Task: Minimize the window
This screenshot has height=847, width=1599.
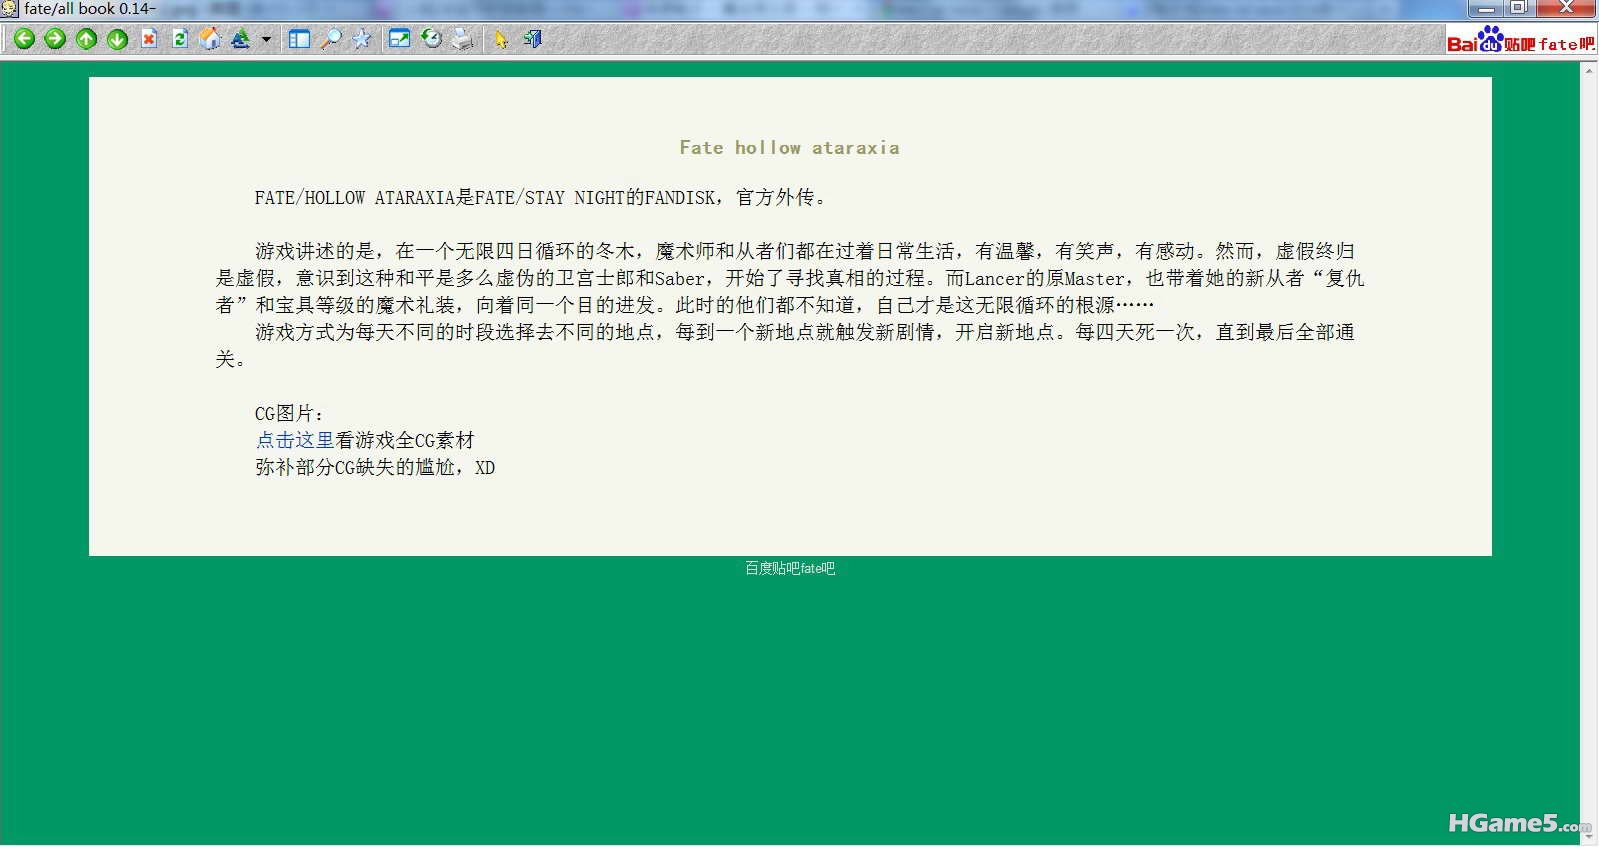Action: pyautogui.click(x=1487, y=7)
